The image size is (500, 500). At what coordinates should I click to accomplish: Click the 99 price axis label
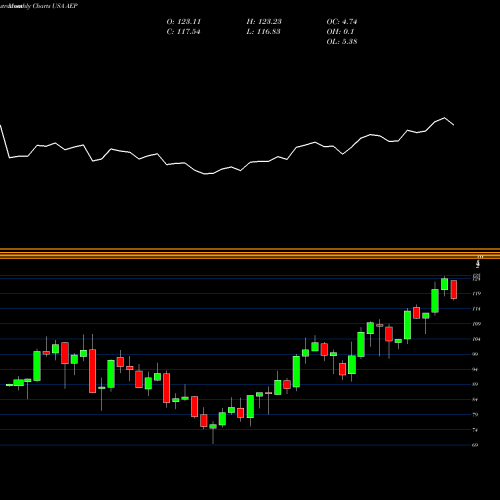[x=476, y=354]
